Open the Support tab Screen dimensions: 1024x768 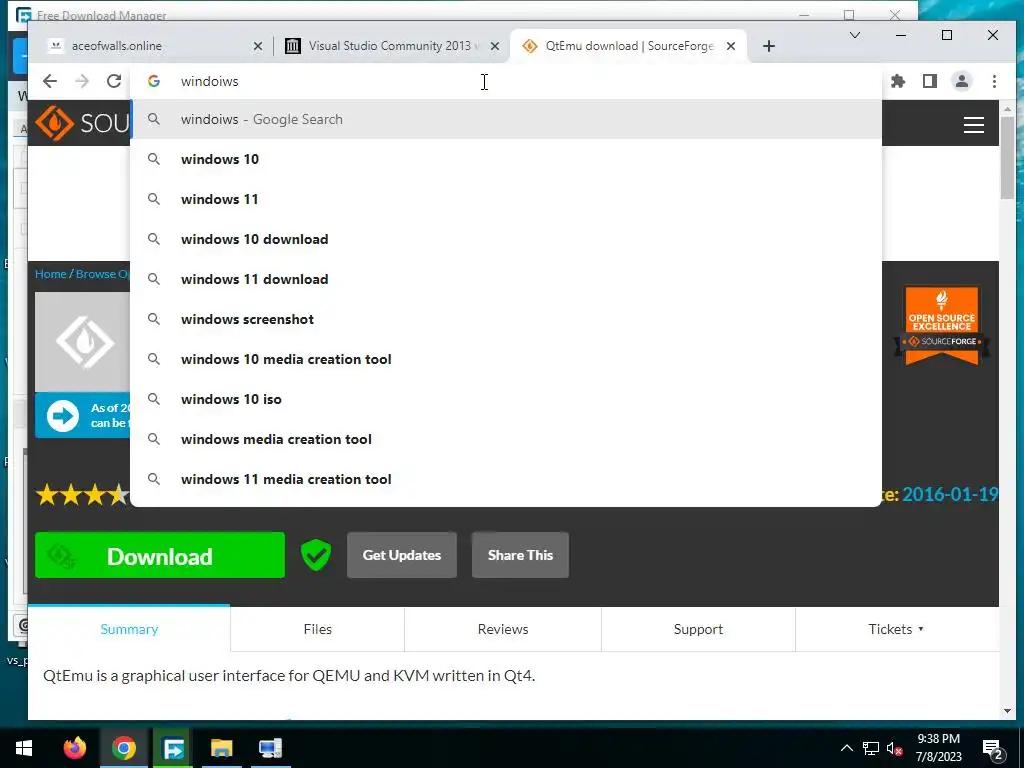(x=698, y=629)
